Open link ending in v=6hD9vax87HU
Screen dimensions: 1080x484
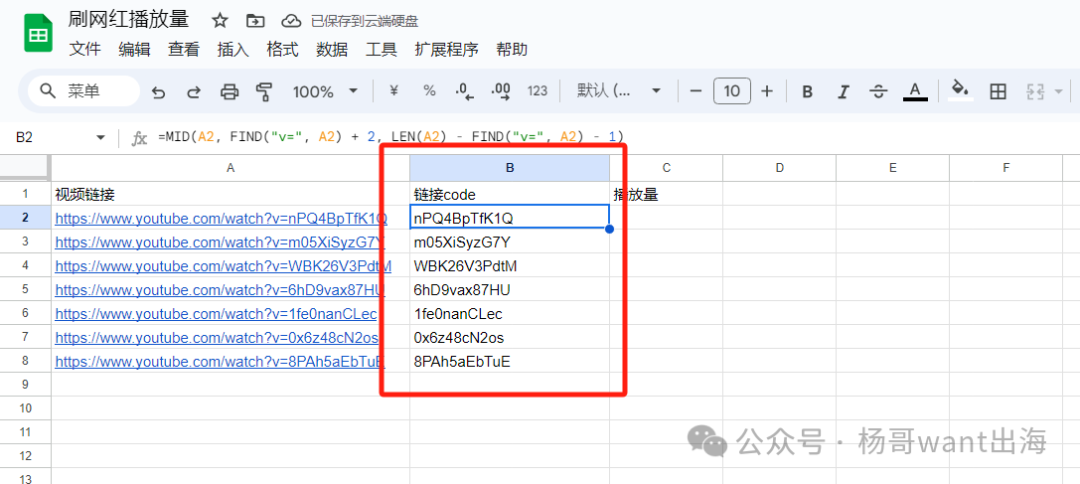[x=220, y=290]
